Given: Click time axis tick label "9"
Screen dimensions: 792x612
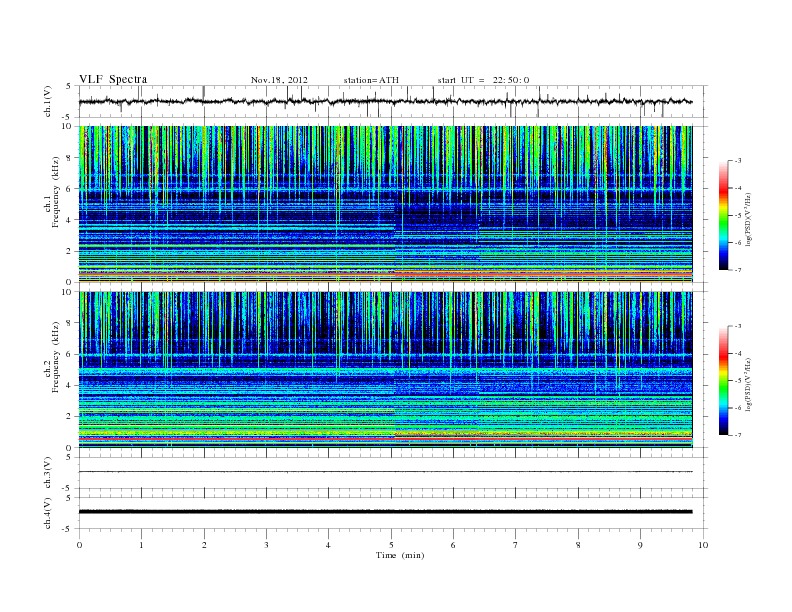Looking at the screenshot, I should click(x=640, y=545).
